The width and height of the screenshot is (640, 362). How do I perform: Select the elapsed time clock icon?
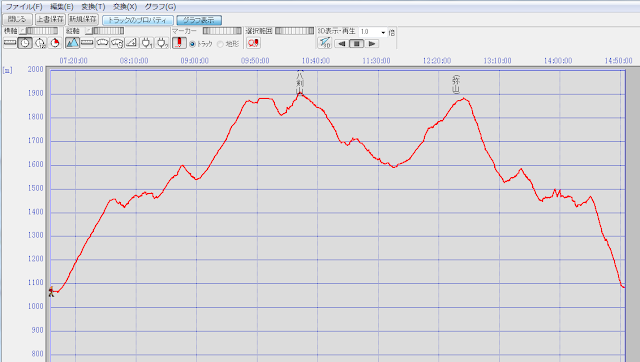(40, 42)
